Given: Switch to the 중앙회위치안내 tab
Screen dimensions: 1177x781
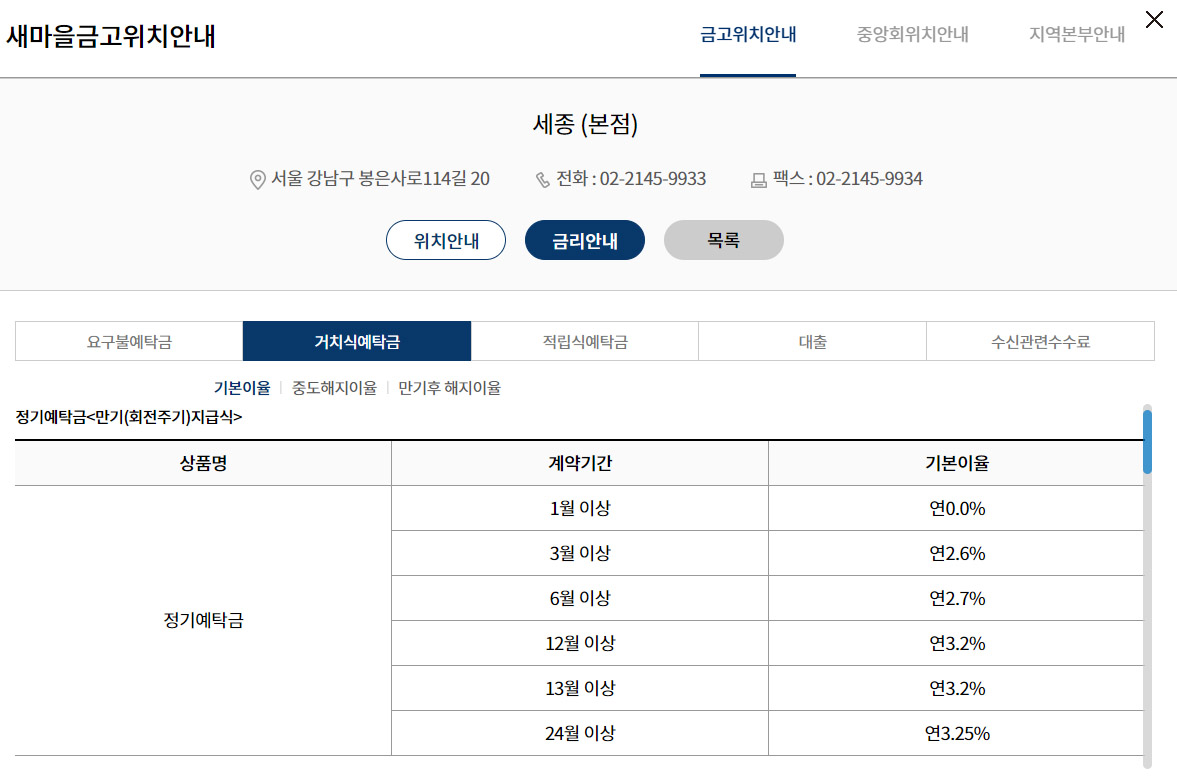Looking at the screenshot, I should pos(910,33).
